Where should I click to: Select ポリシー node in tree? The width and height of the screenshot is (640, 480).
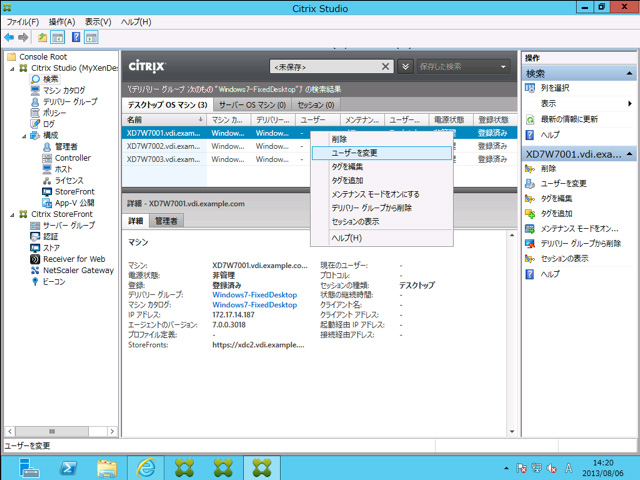[54, 113]
